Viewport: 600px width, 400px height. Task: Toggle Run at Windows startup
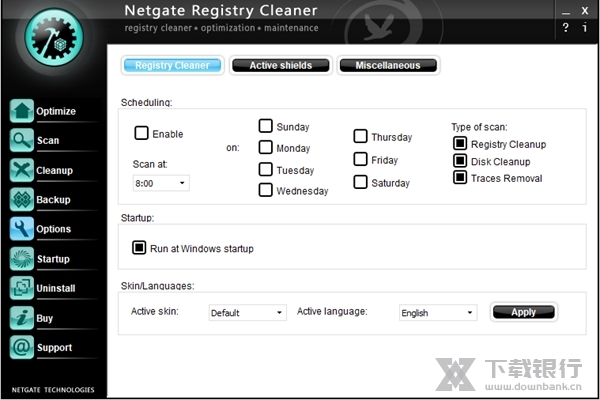(x=139, y=248)
